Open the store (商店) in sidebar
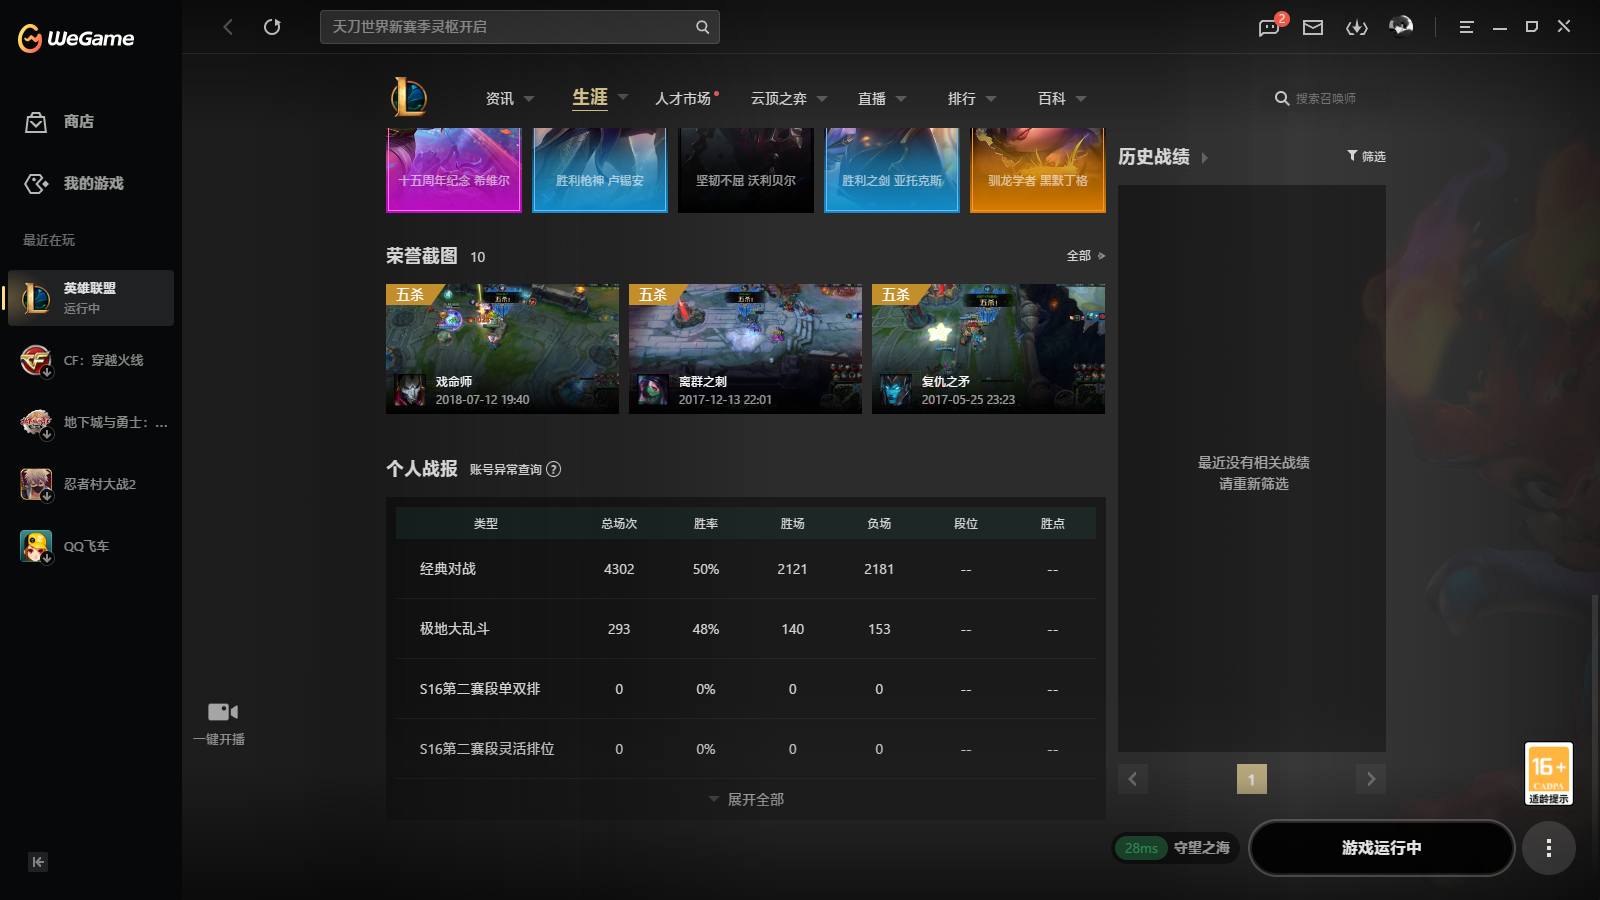This screenshot has height=900, width=1600. 59,122
